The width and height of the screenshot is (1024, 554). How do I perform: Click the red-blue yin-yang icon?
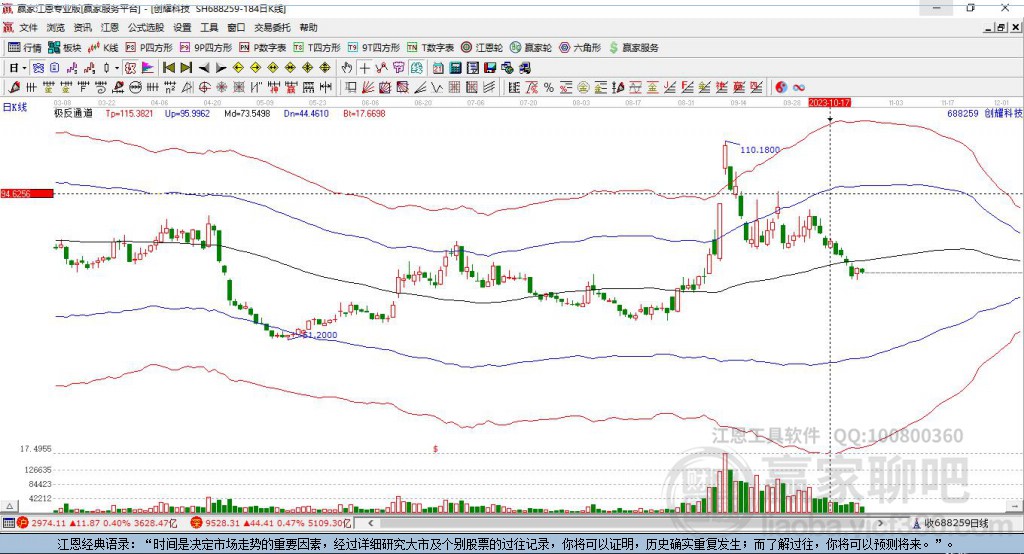[x=781, y=87]
